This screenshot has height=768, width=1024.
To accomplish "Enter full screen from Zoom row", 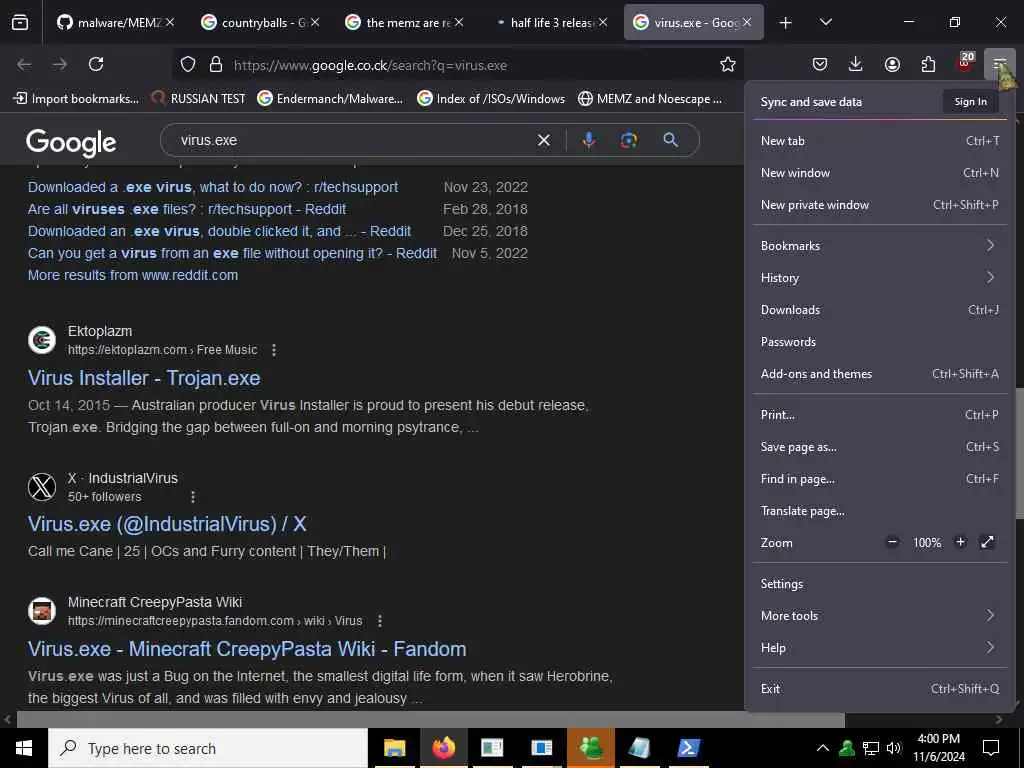I will pyautogui.click(x=987, y=542).
